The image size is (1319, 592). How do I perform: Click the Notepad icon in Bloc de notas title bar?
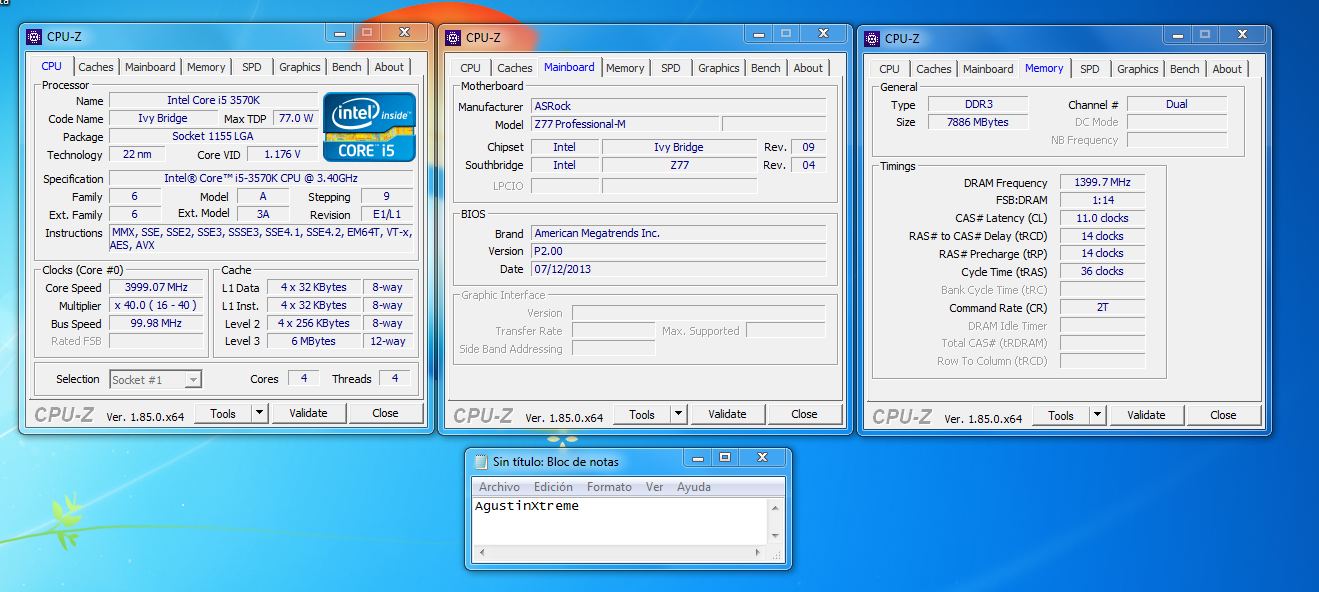[x=480, y=462]
